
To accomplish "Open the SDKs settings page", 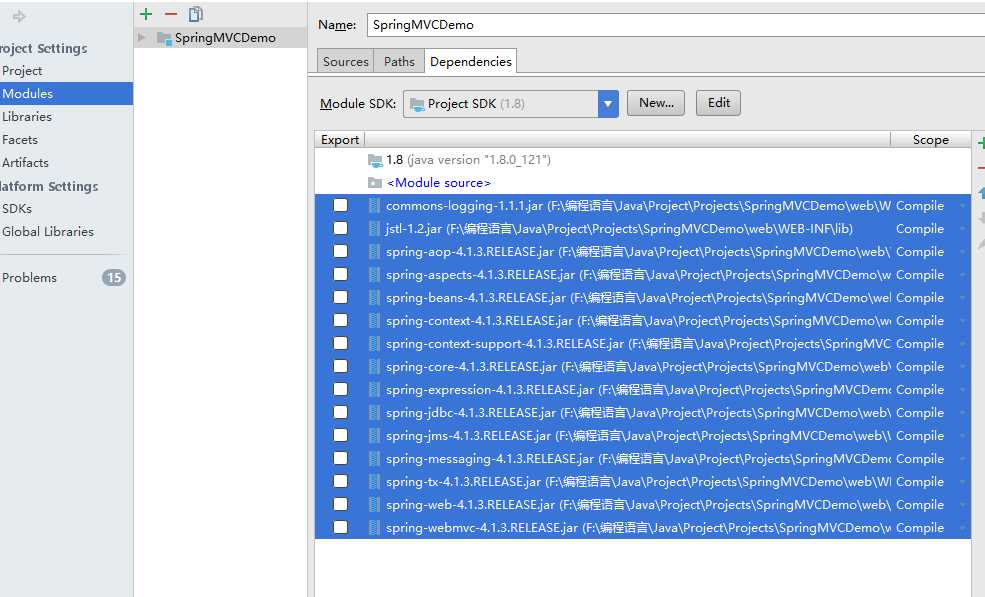I will 17,209.
